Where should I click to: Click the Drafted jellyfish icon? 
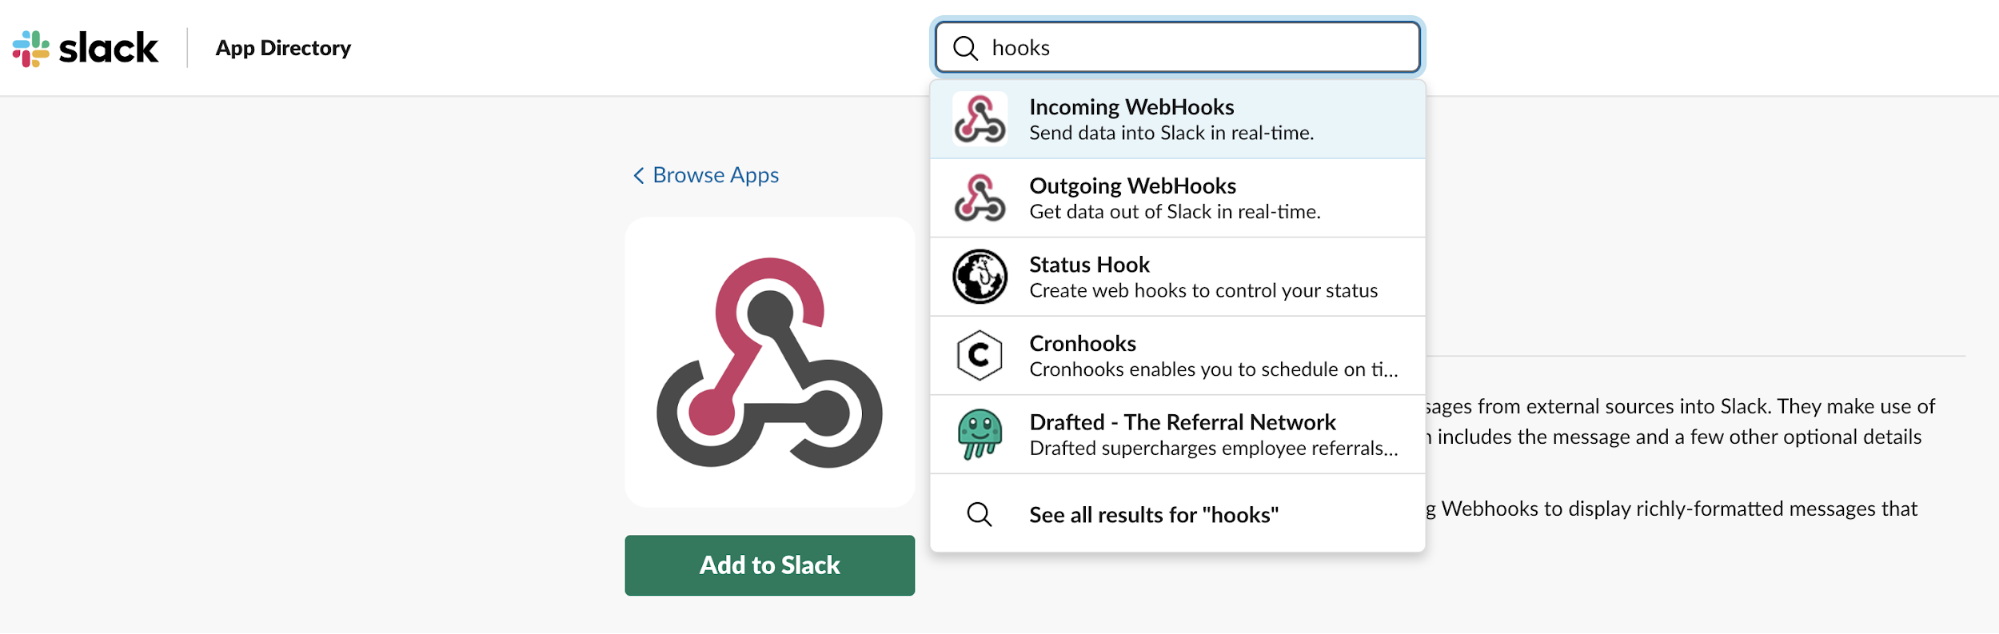979,434
